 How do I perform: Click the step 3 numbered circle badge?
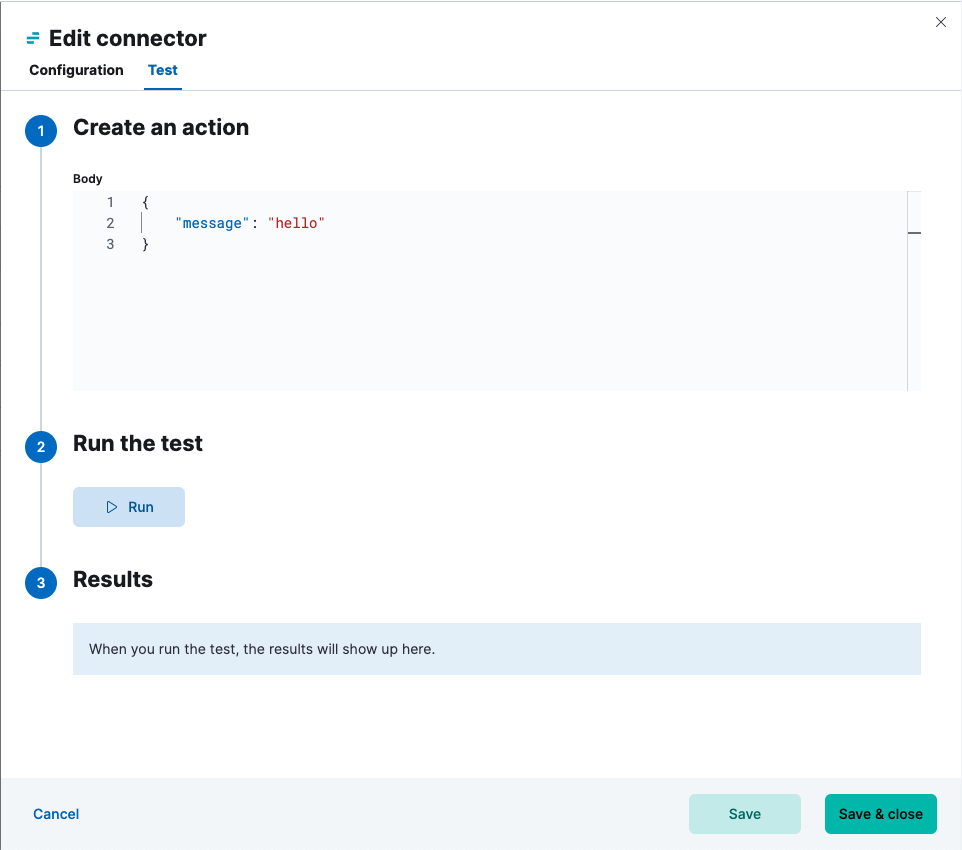pos(41,583)
